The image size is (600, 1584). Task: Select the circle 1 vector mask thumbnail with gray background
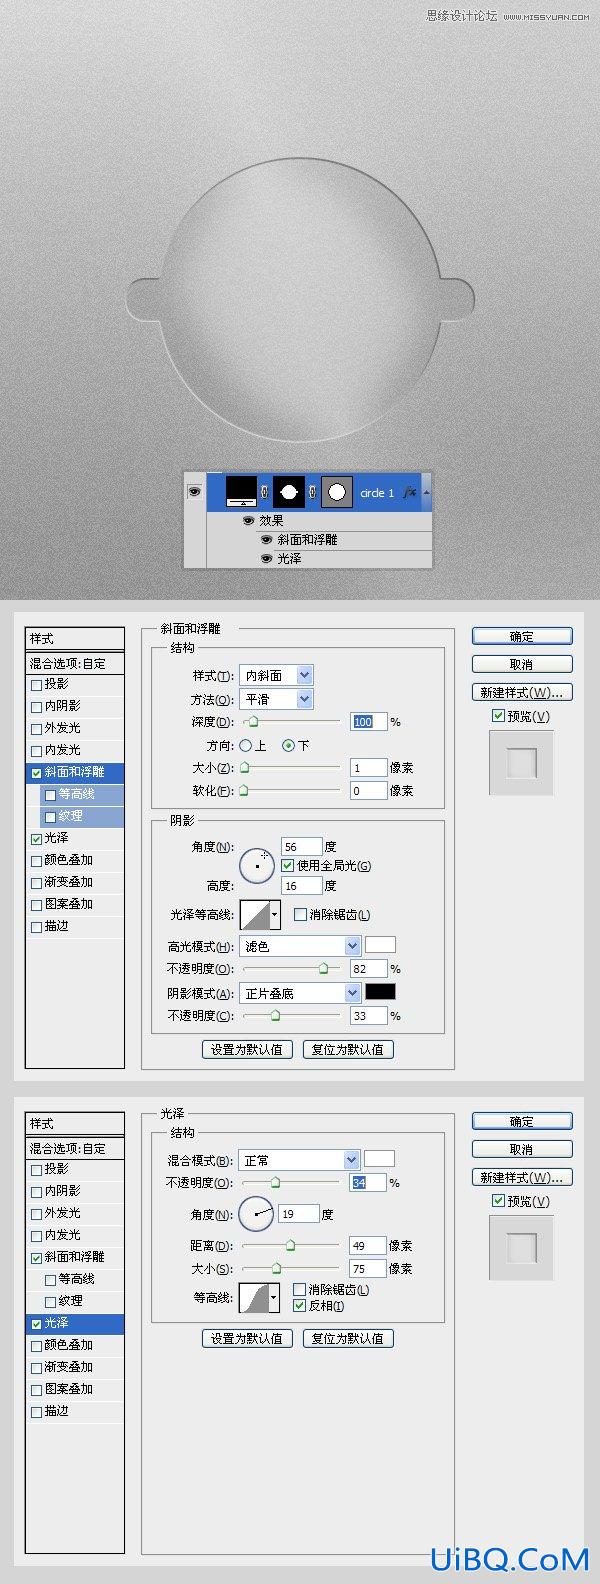click(337, 491)
